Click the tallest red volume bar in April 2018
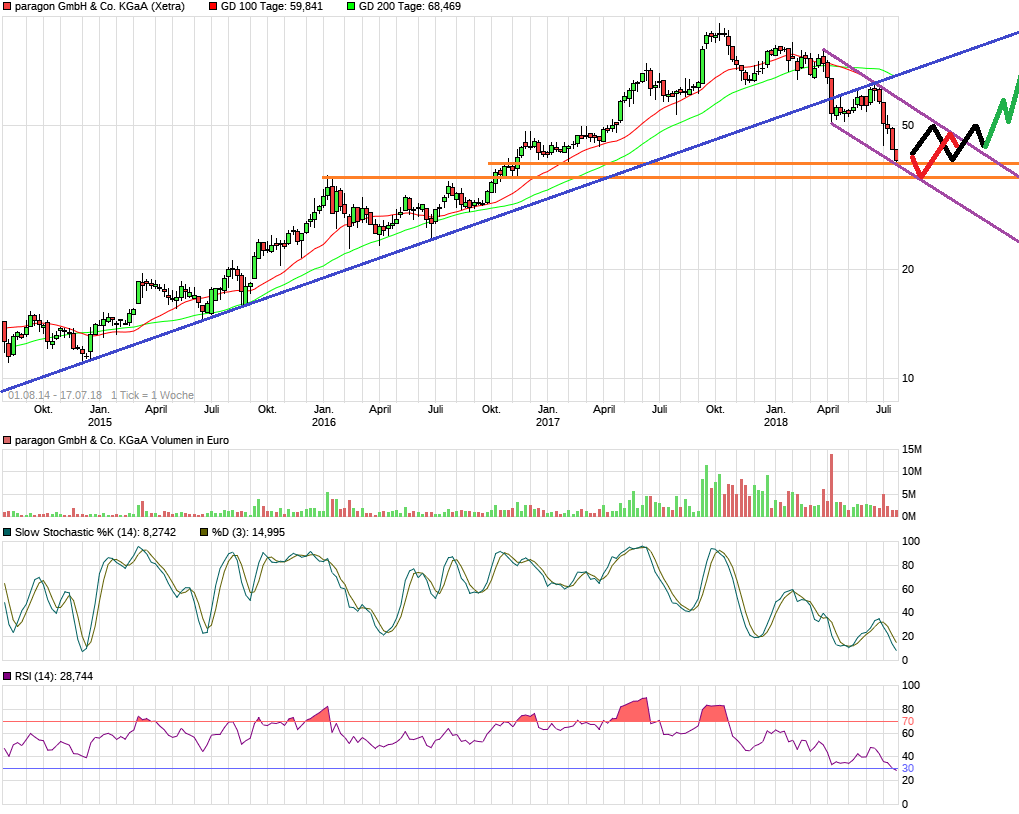Image resolution: width=1019 pixels, height=814 pixels. [831, 485]
